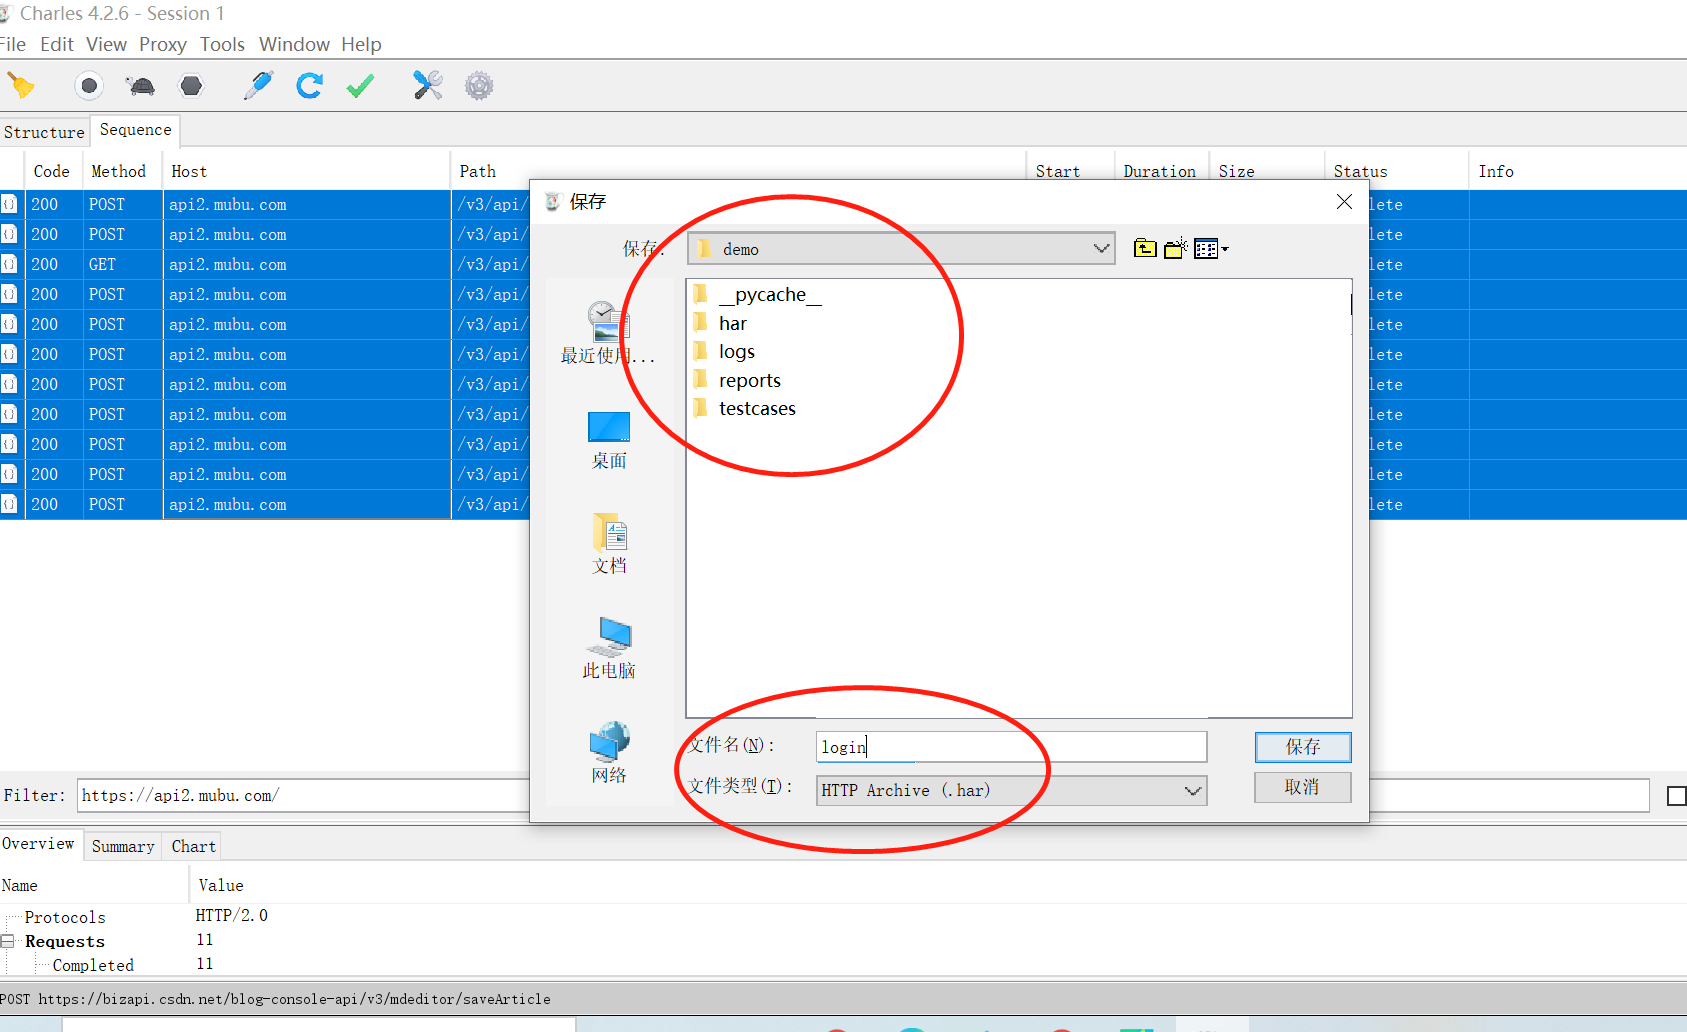Image resolution: width=1687 pixels, height=1032 pixels.
Task: Switch to the Overview tab
Action: pos(39,844)
